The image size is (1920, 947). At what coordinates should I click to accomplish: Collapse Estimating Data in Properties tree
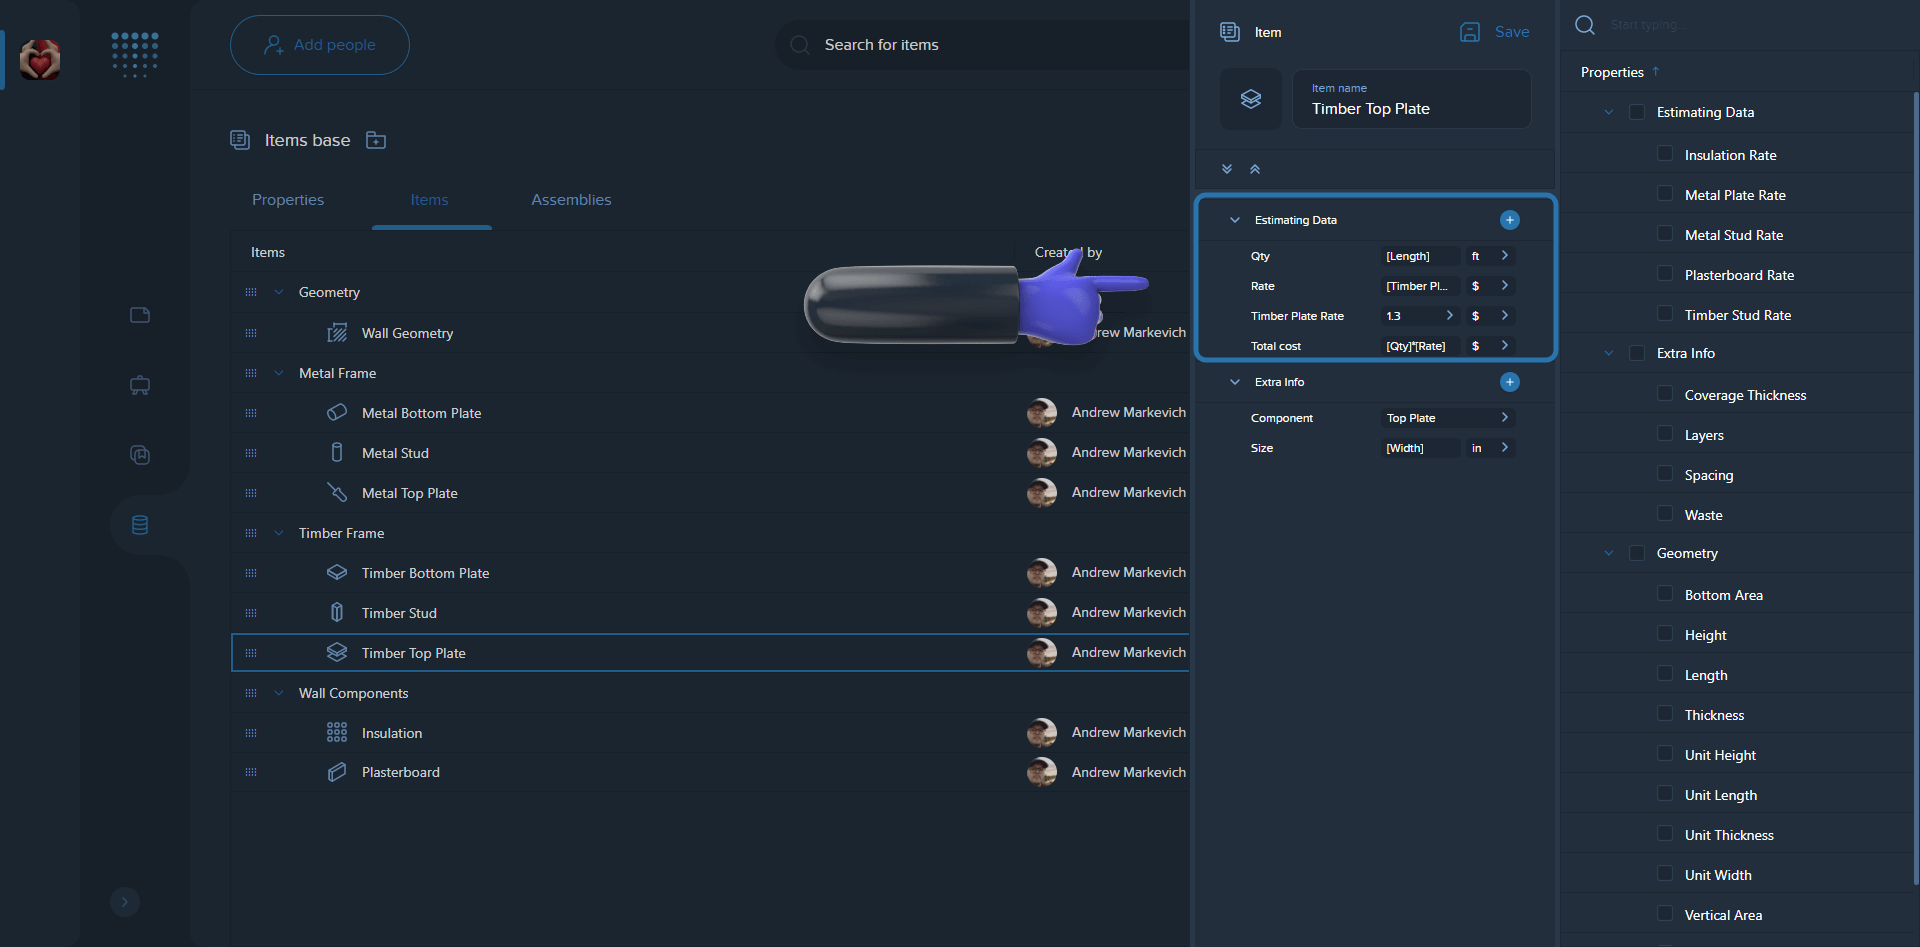1609,112
